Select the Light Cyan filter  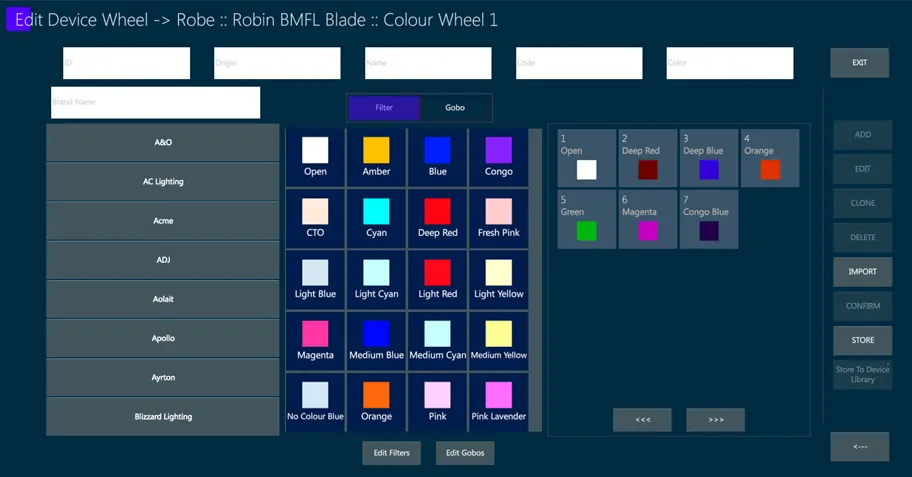click(376, 280)
